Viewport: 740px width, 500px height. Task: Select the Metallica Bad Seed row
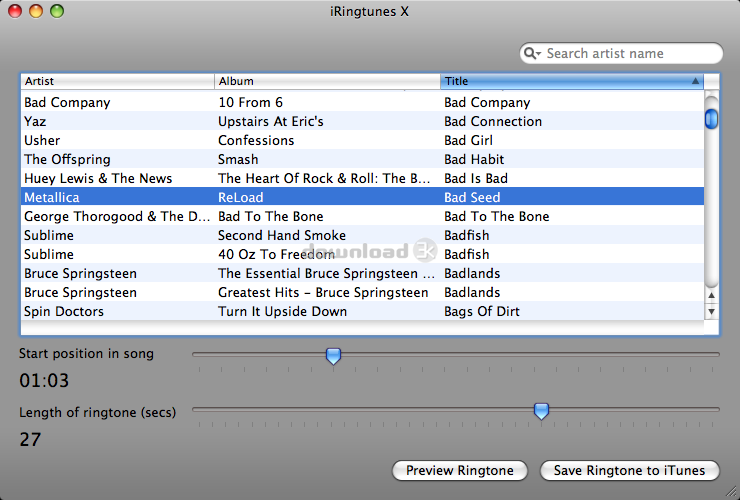coord(362,197)
